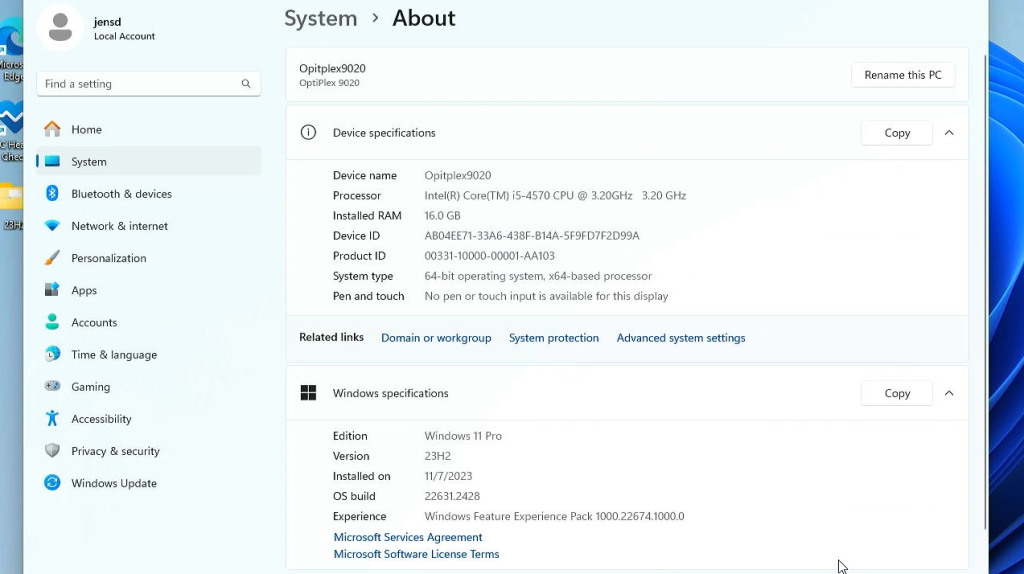Switch to Personalization settings
The height and width of the screenshot is (574, 1024).
pyautogui.click(x=149, y=258)
